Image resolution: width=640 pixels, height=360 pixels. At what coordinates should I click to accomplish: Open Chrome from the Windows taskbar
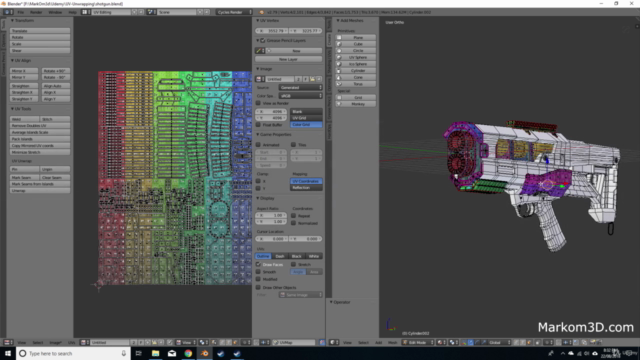coord(188,353)
